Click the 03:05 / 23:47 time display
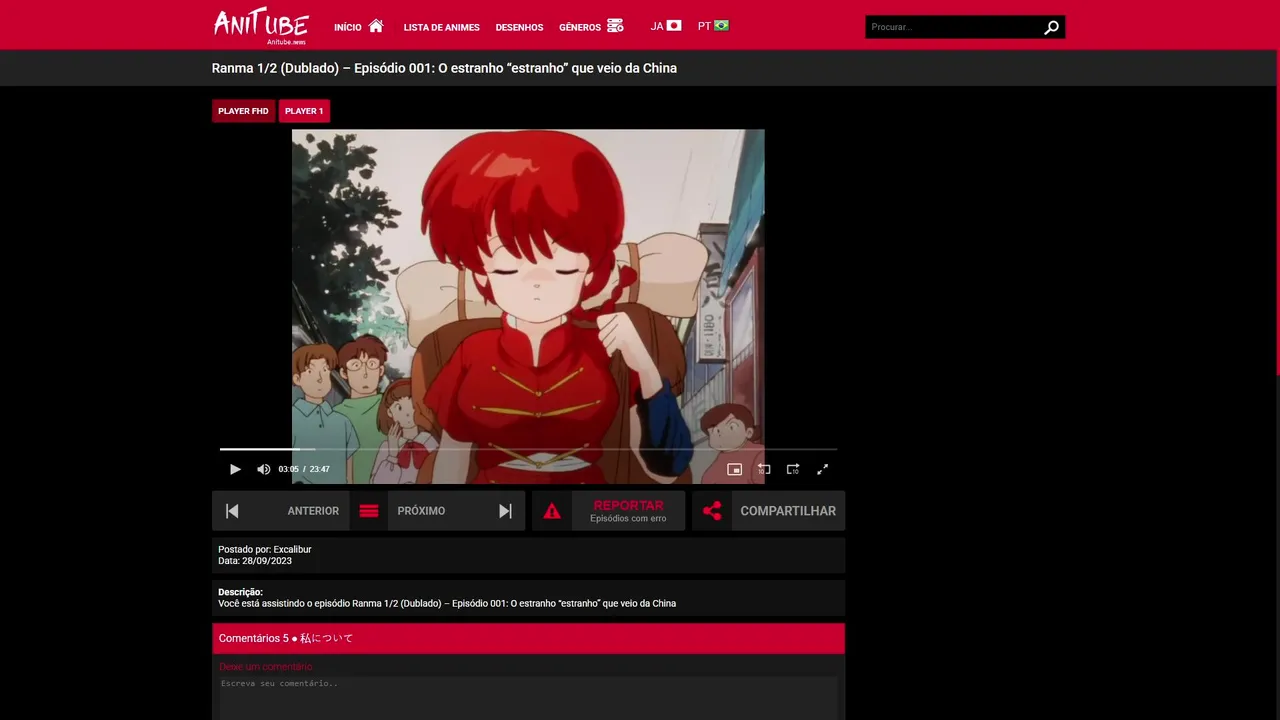 coord(304,469)
